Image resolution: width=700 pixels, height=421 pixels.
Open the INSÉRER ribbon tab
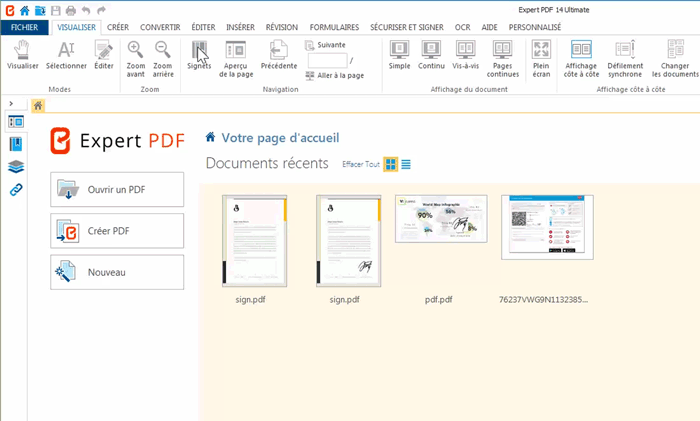click(240, 27)
